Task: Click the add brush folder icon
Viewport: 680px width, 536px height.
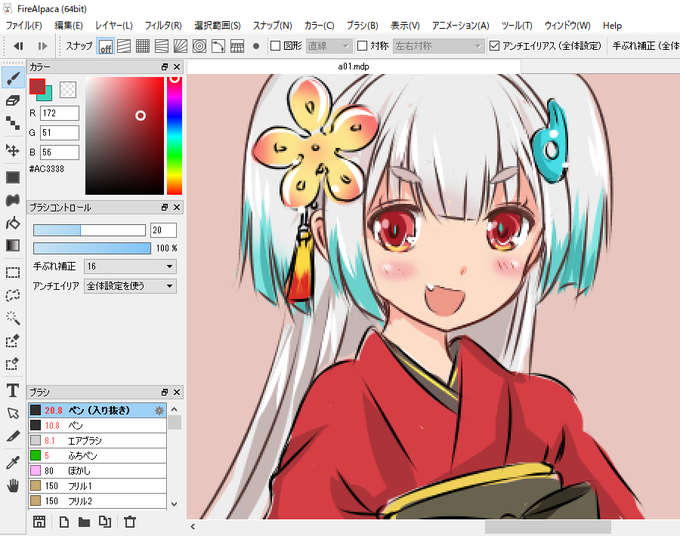Action: (x=84, y=522)
